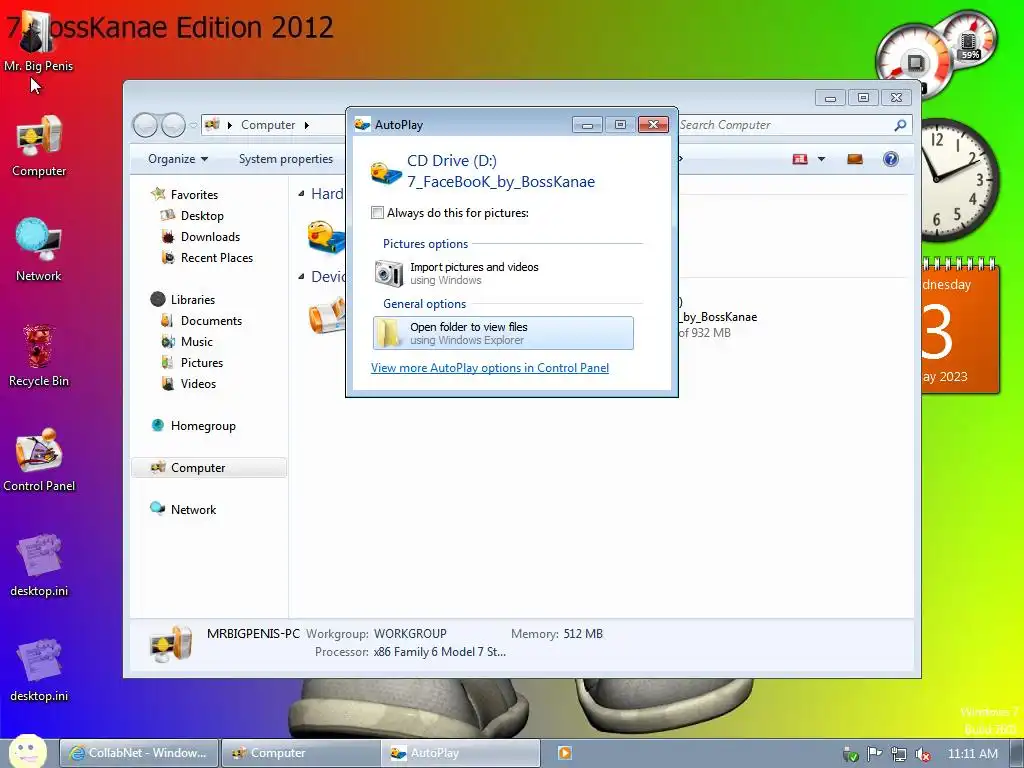1024x768 pixels.
Task: Click the network tray icon
Action: pyautogui.click(x=899, y=754)
